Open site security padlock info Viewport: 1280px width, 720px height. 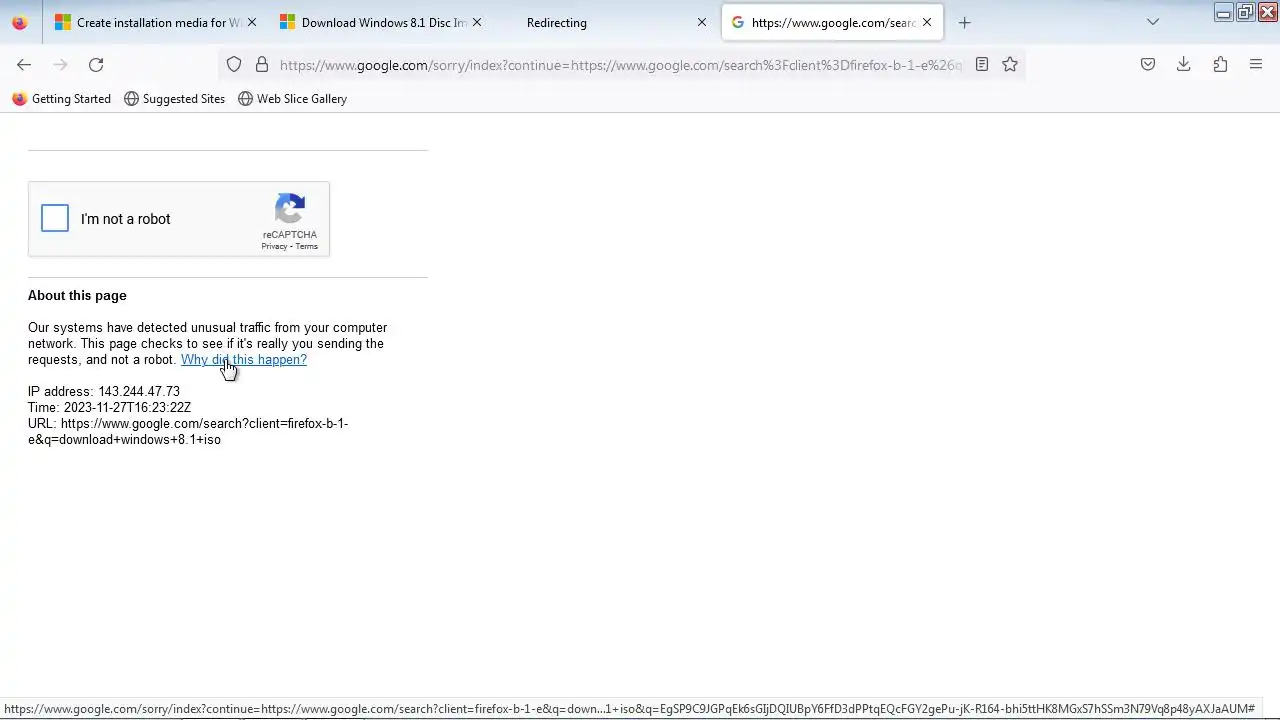click(x=262, y=64)
